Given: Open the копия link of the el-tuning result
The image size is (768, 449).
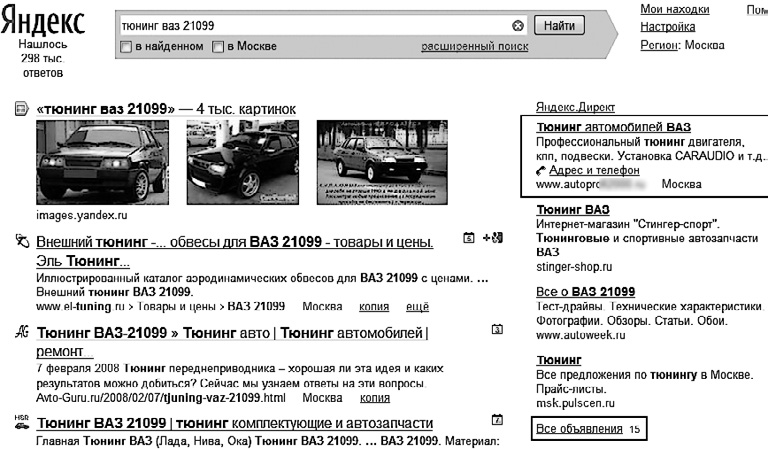Looking at the screenshot, I should (374, 307).
